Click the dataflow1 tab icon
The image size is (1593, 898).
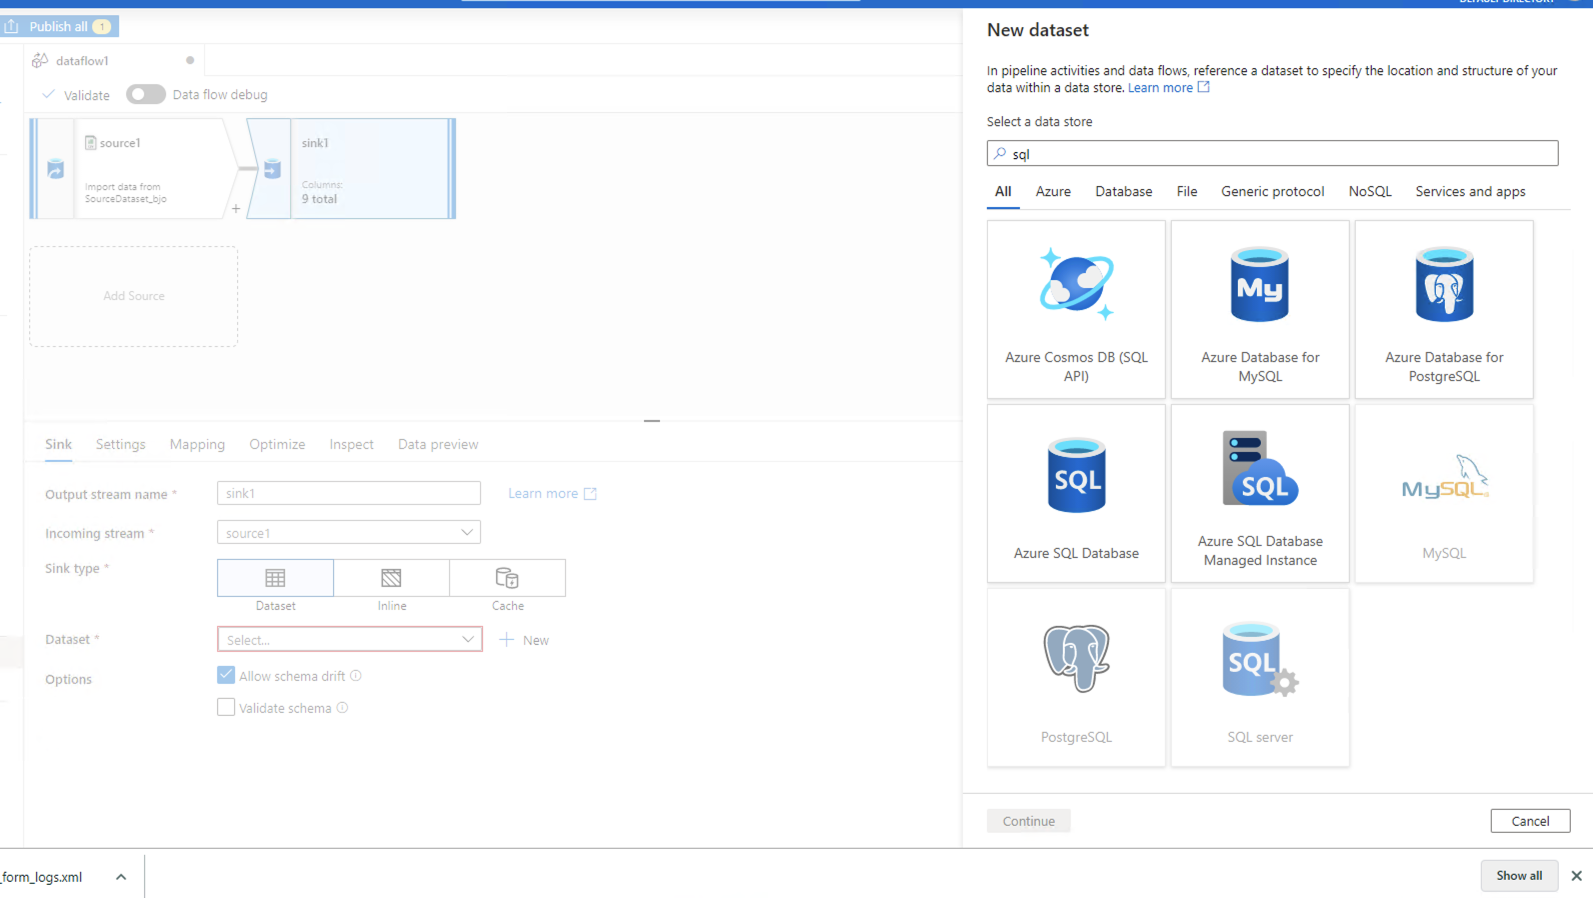pyautogui.click(x=40, y=61)
